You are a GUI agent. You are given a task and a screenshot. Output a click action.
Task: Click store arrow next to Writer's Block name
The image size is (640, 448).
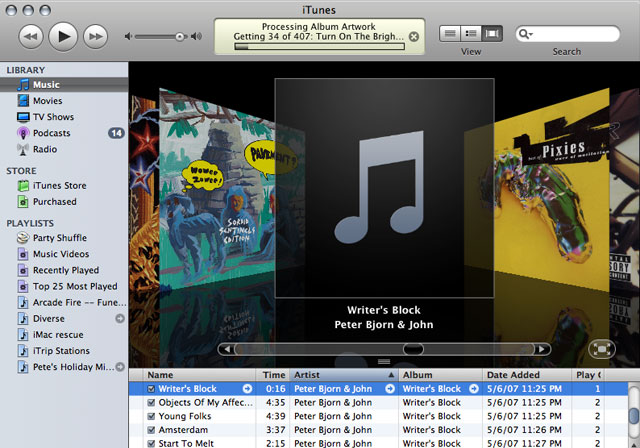tap(247, 389)
